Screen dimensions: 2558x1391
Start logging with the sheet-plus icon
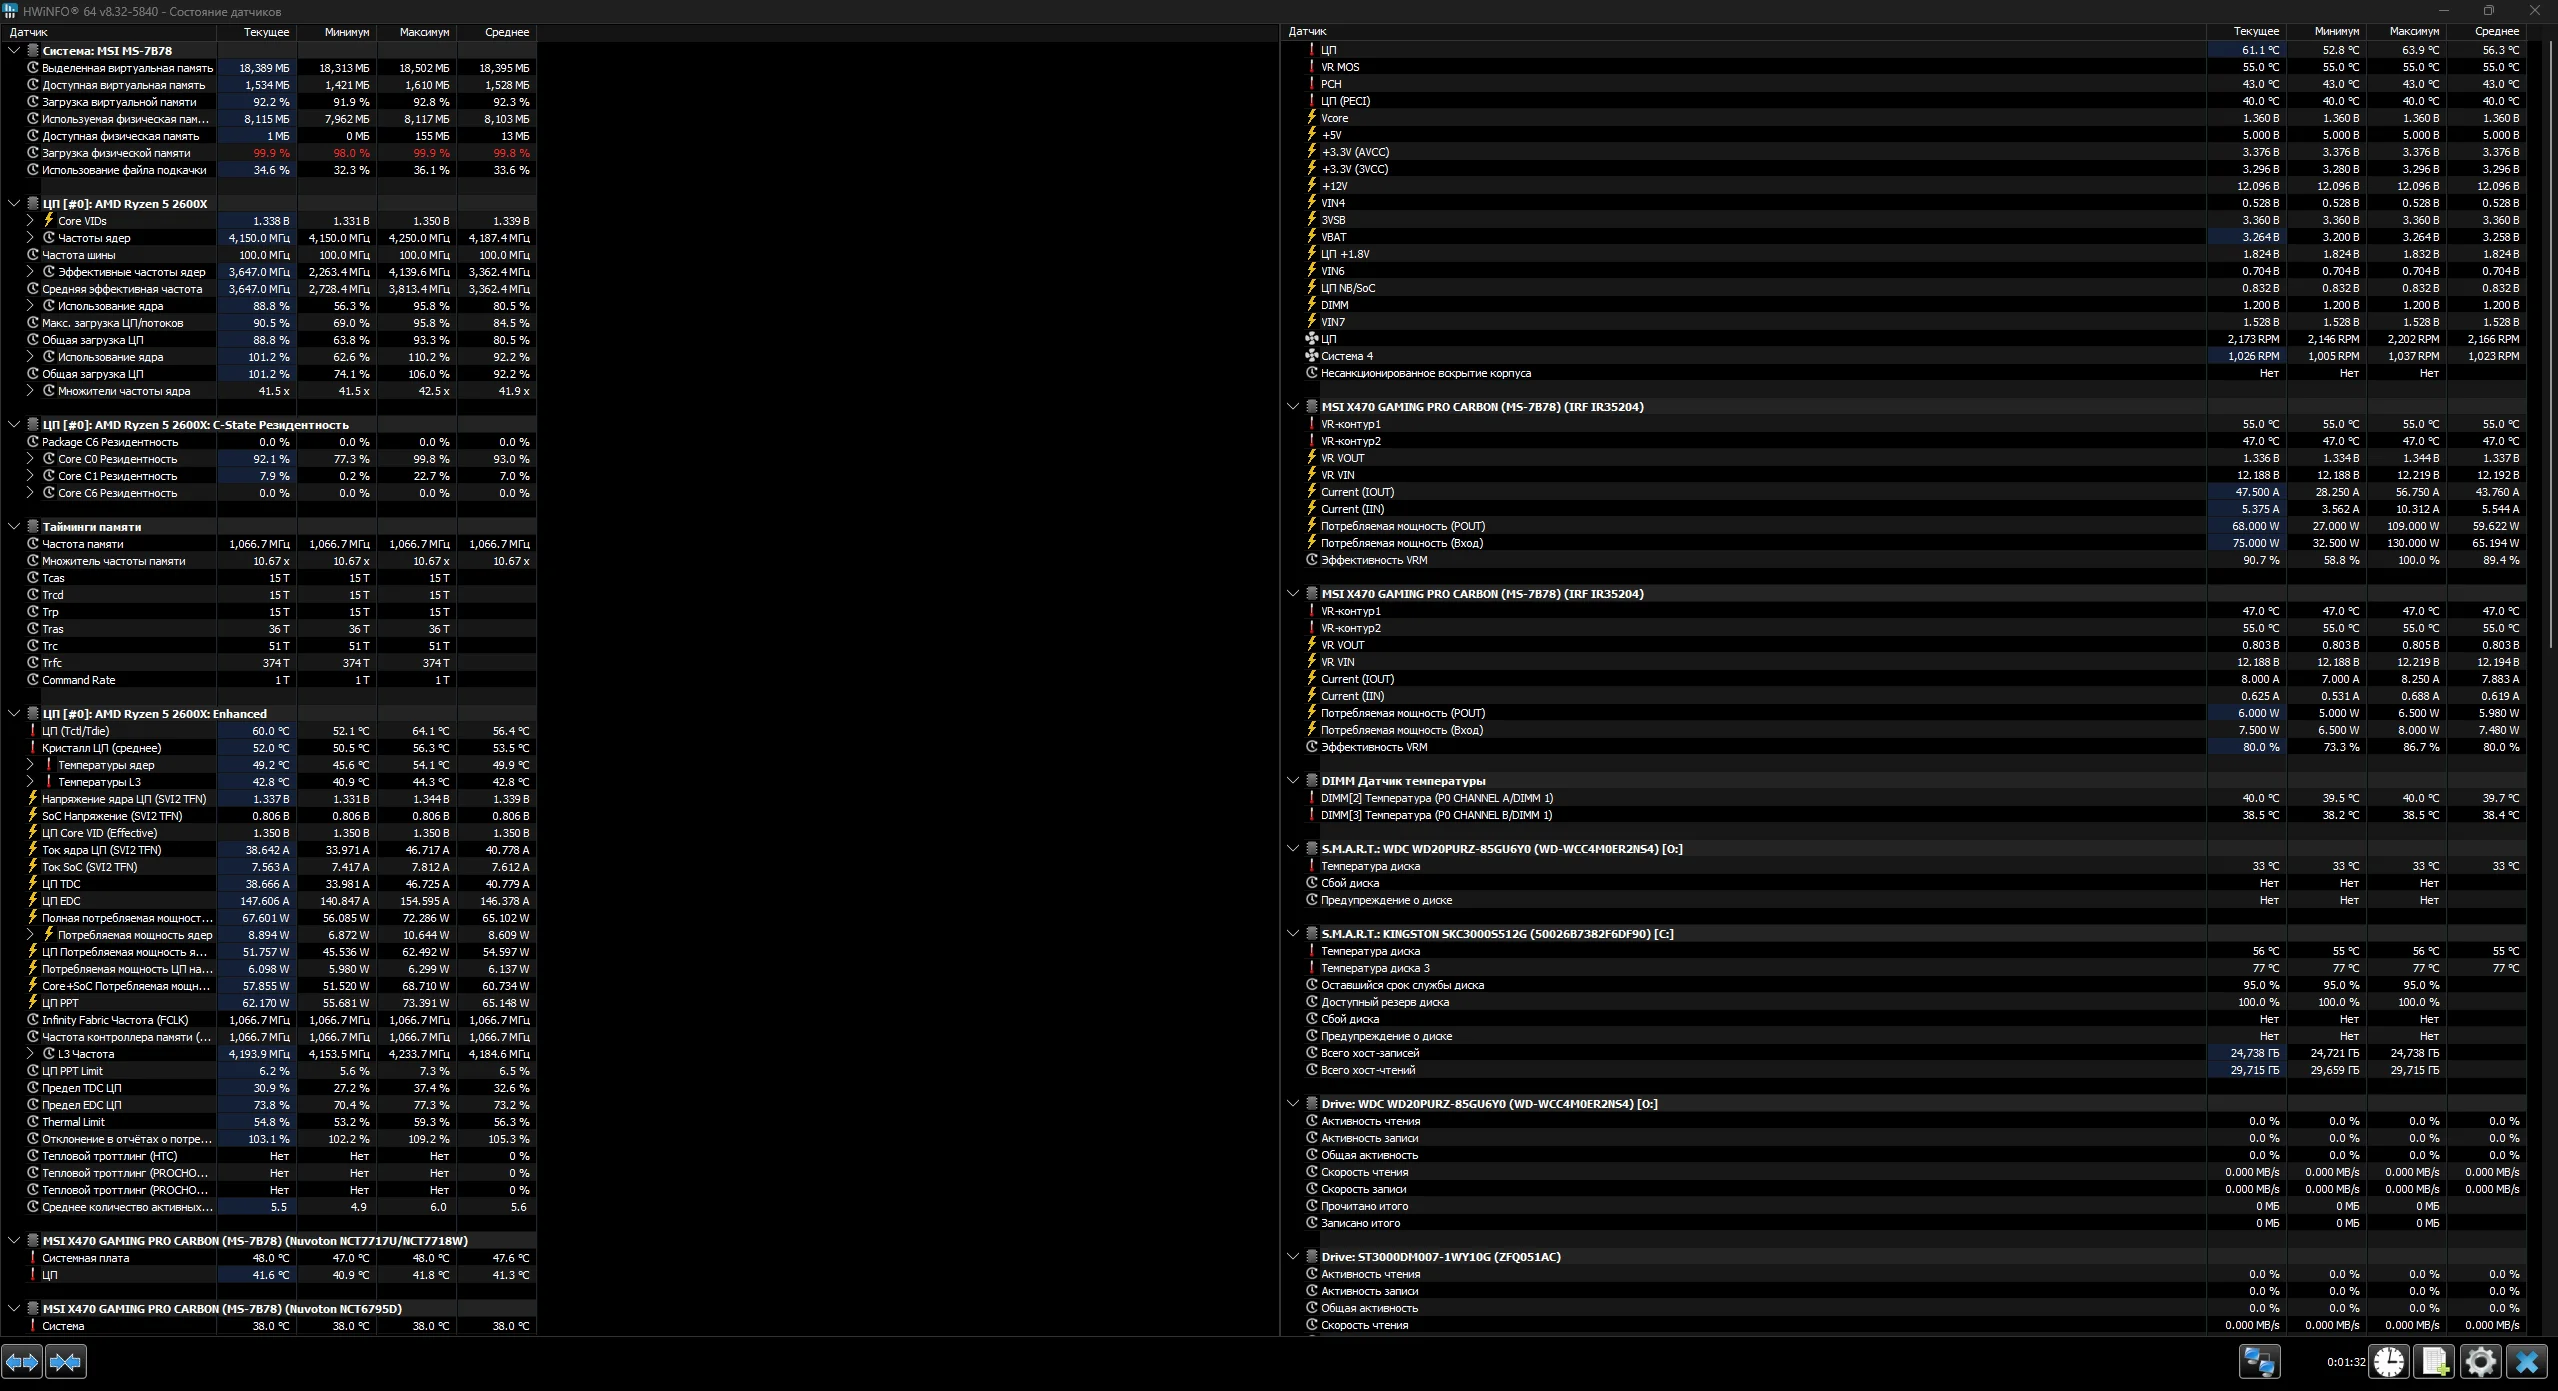point(2435,1361)
